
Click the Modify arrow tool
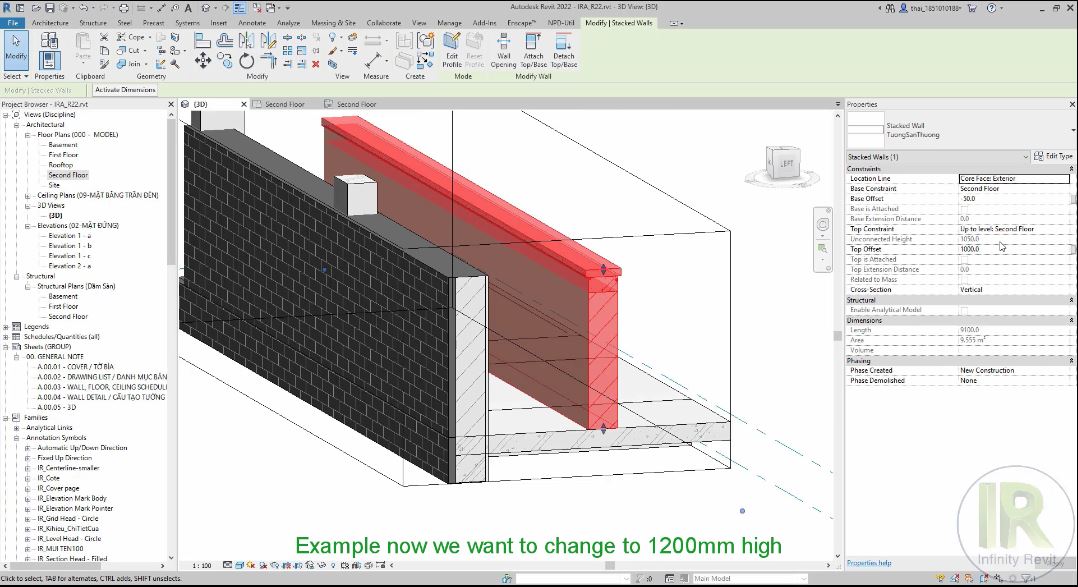tap(16, 48)
